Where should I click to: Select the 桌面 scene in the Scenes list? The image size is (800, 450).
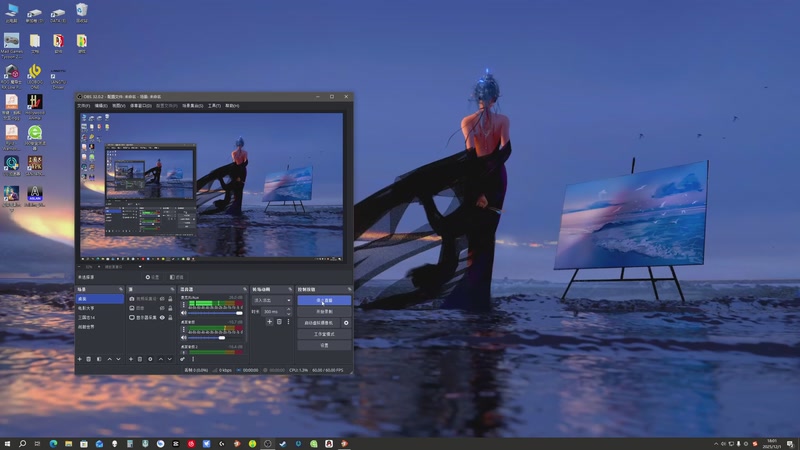[x=100, y=298]
